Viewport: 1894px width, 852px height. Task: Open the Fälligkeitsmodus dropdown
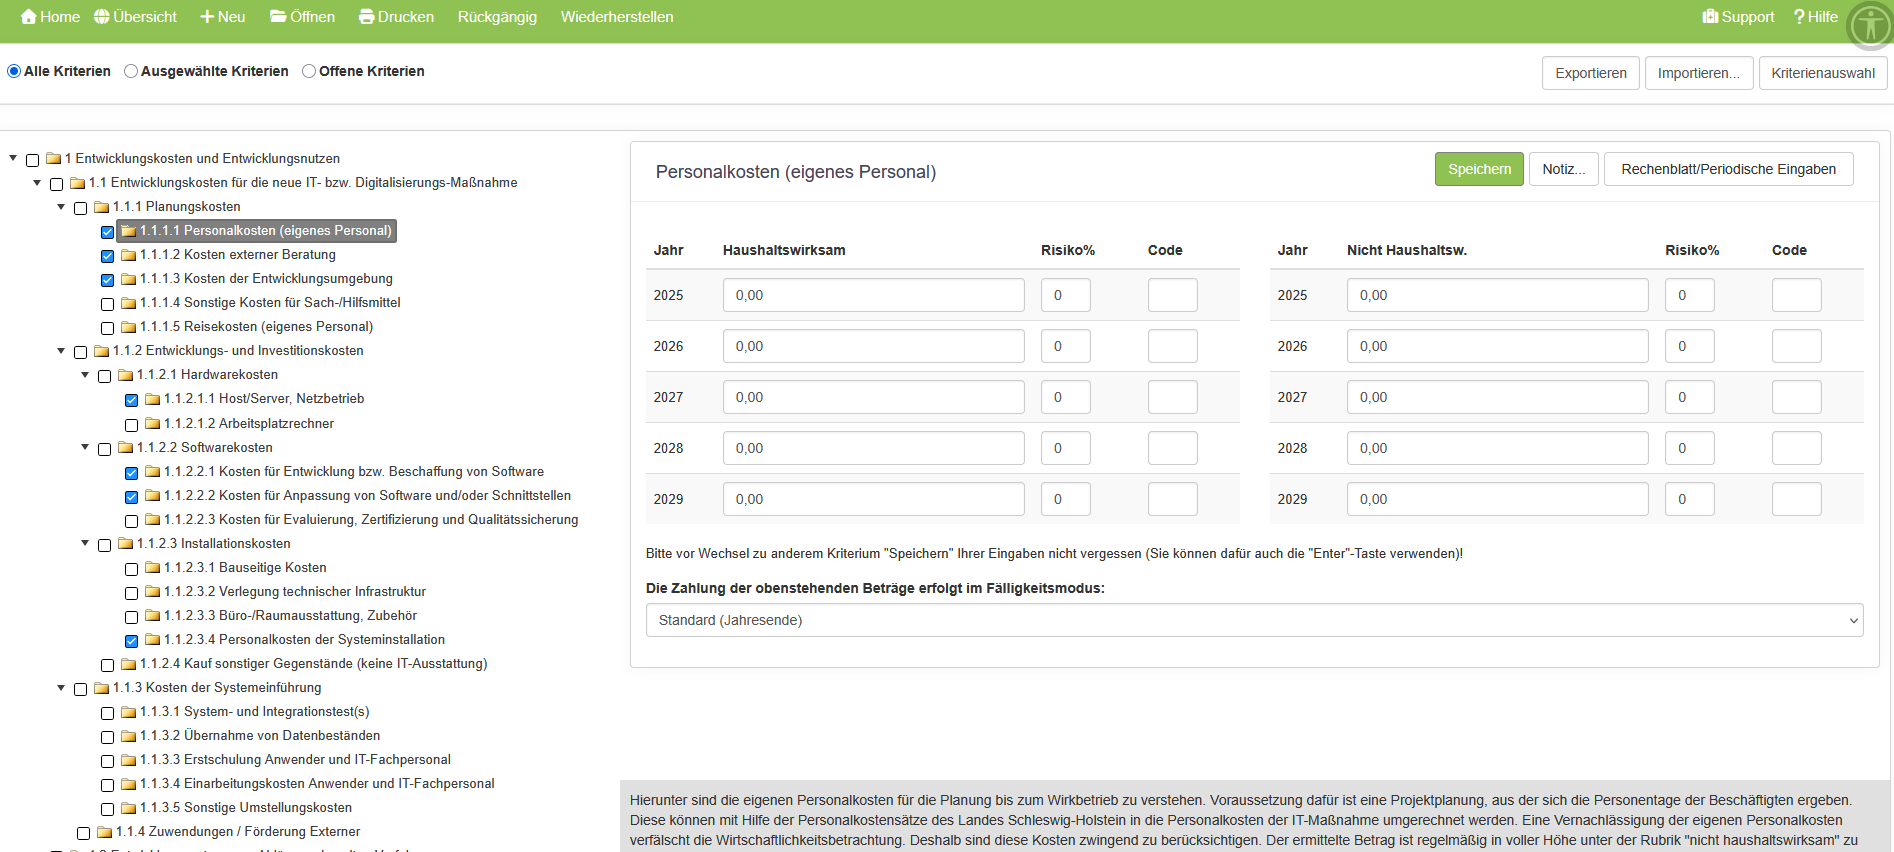pyautogui.click(x=1254, y=620)
